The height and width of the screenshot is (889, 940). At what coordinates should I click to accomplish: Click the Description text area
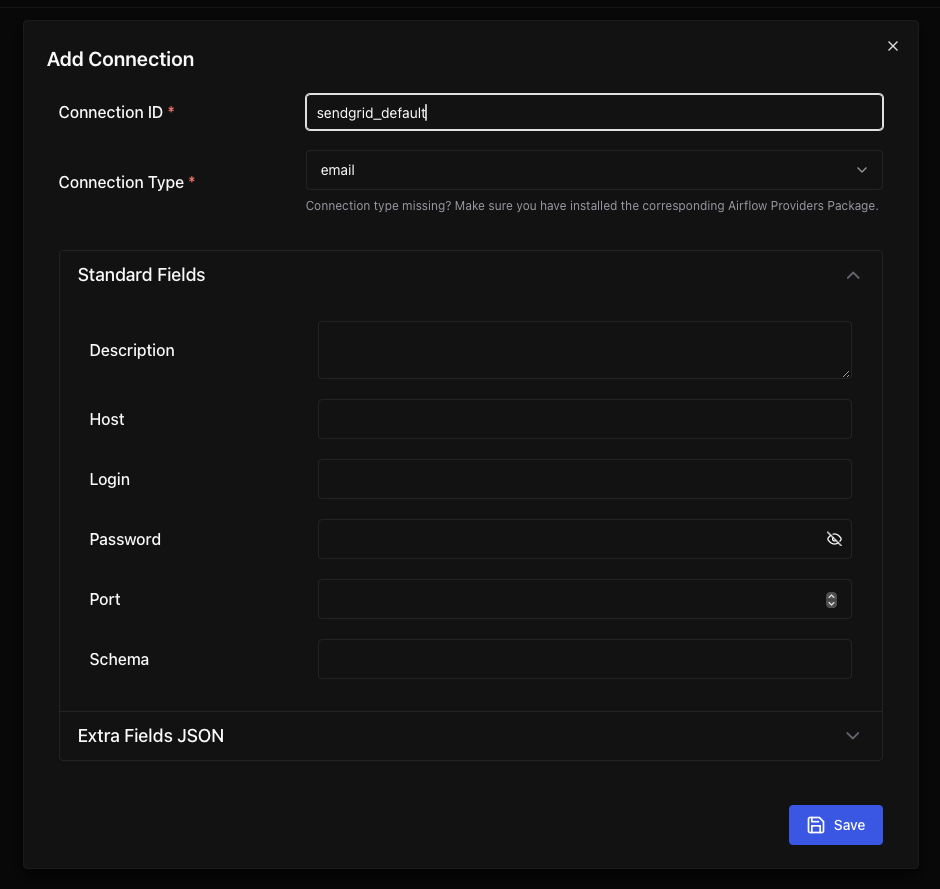pyautogui.click(x=584, y=349)
